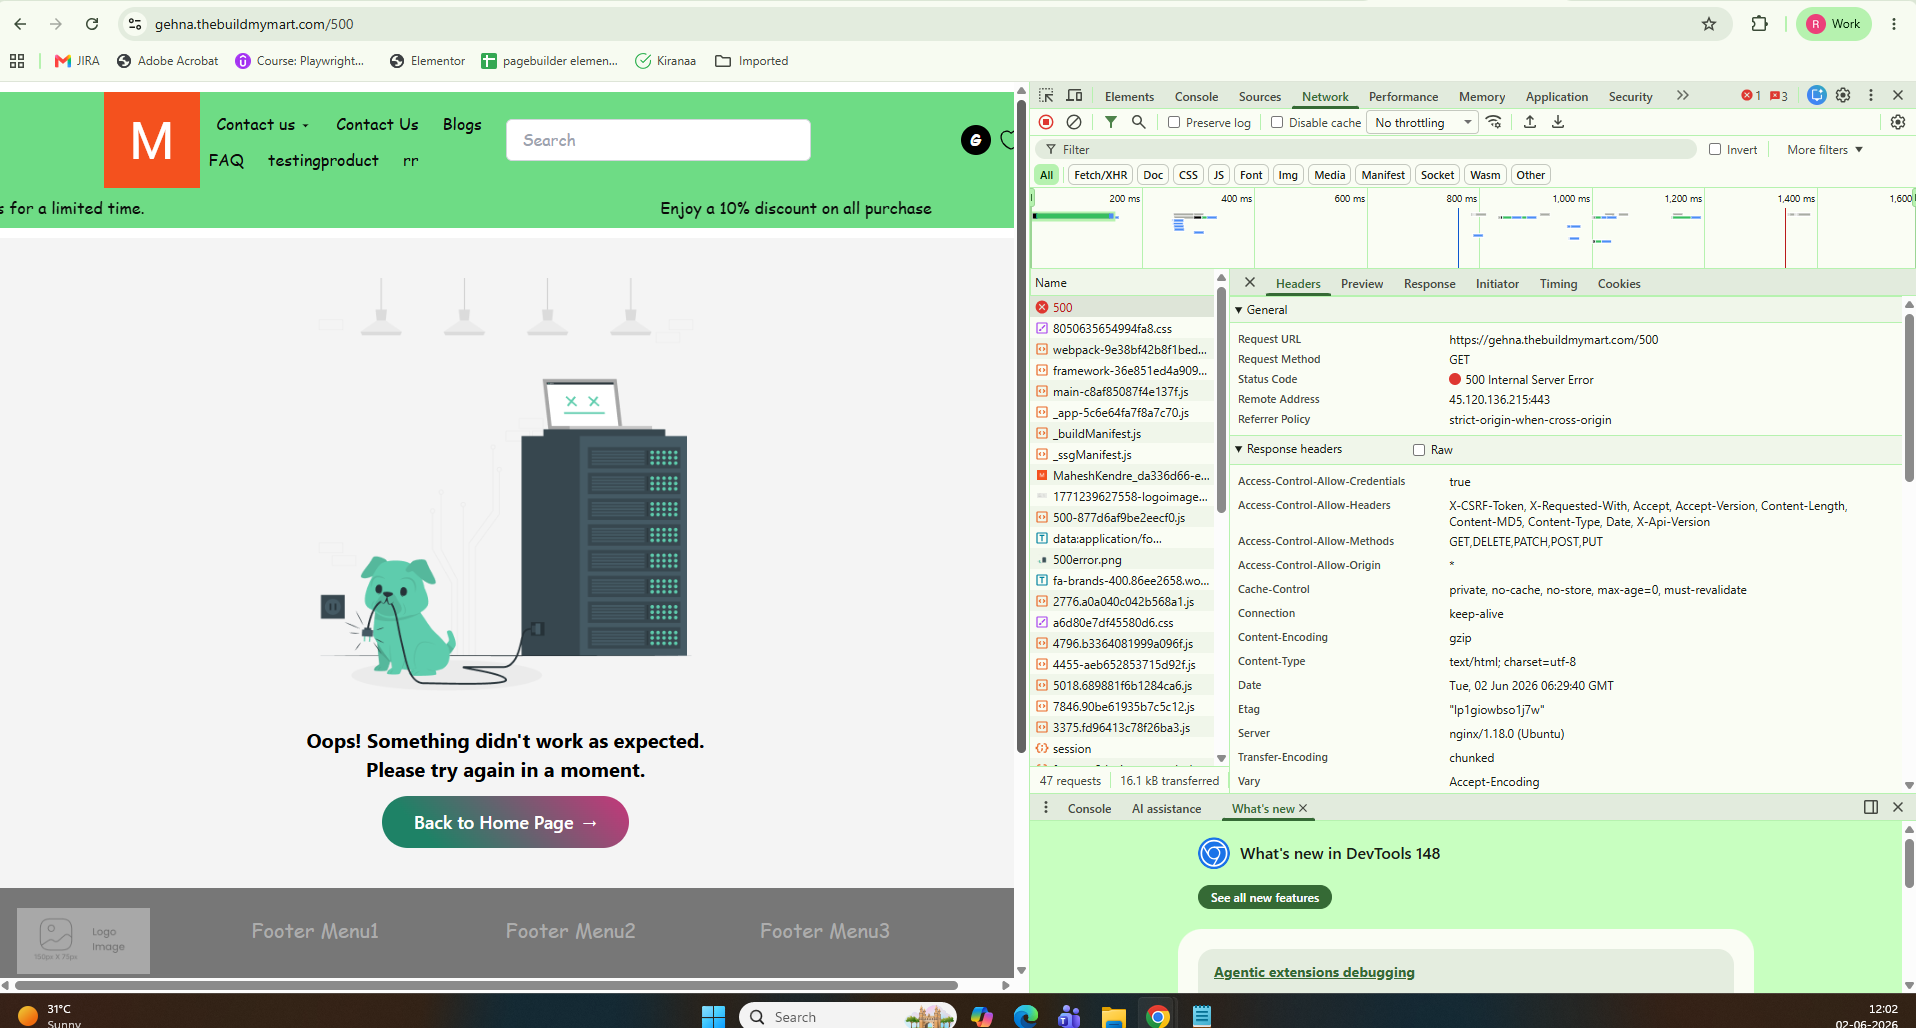This screenshot has width=1916, height=1028.
Task: Toggle the device toolbar icon in DevTools
Action: point(1075,96)
